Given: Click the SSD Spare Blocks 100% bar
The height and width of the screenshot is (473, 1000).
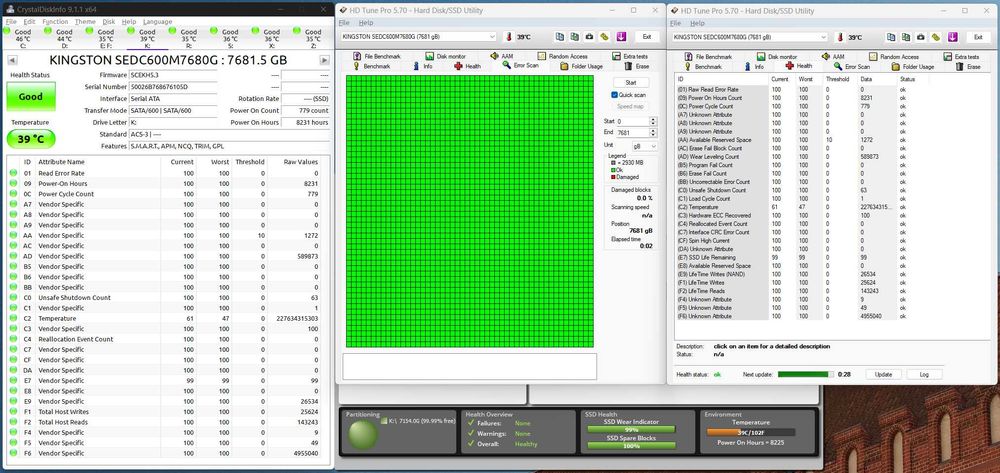Looking at the screenshot, I should (631, 446).
